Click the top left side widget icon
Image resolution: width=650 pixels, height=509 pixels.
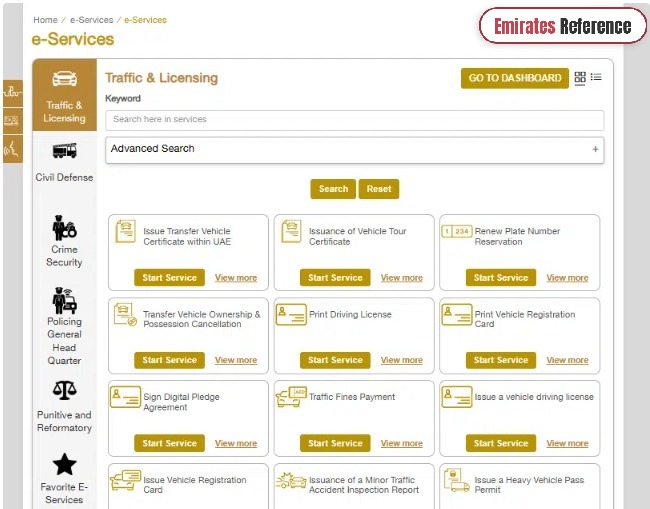pos(13,92)
